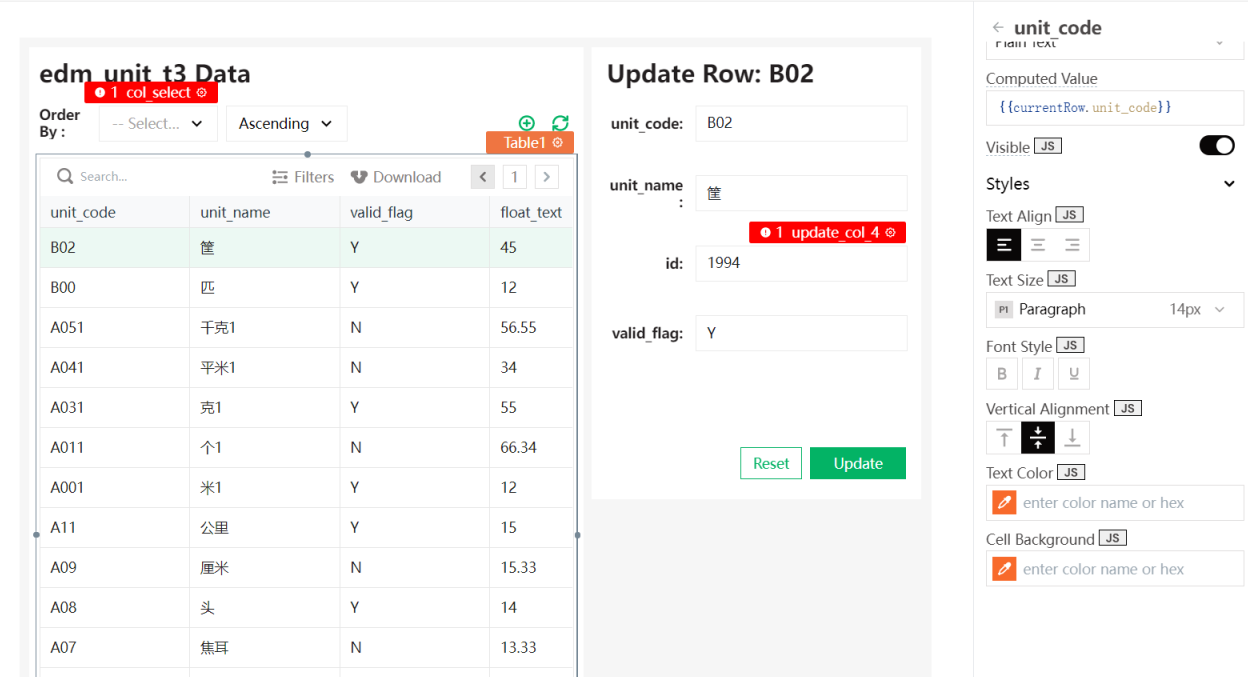Choose right text align icon
This screenshot has height=677, width=1248.
tap(1072, 245)
